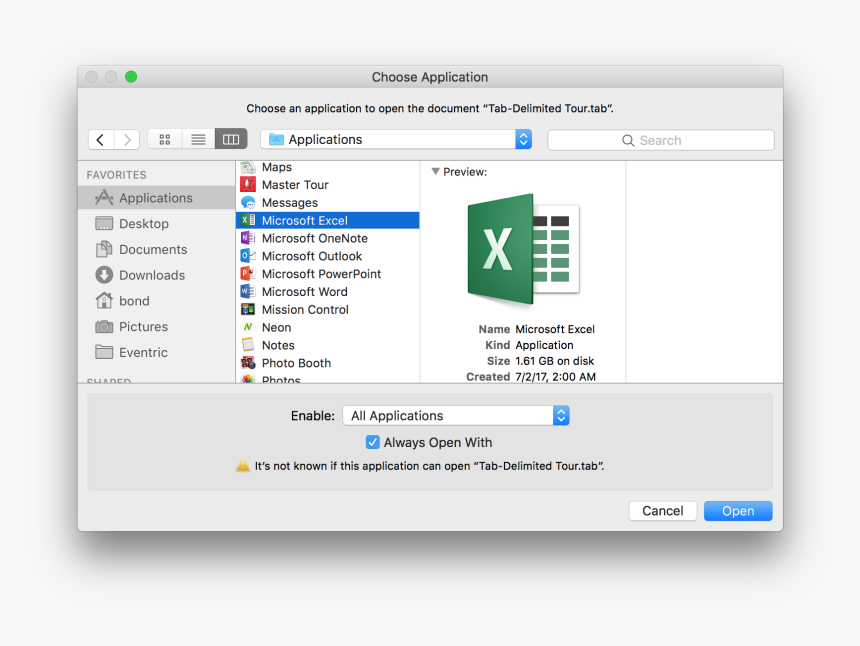This screenshot has height=646, width=860.
Task: Select Desktop in the sidebar
Action: tap(156, 223)
